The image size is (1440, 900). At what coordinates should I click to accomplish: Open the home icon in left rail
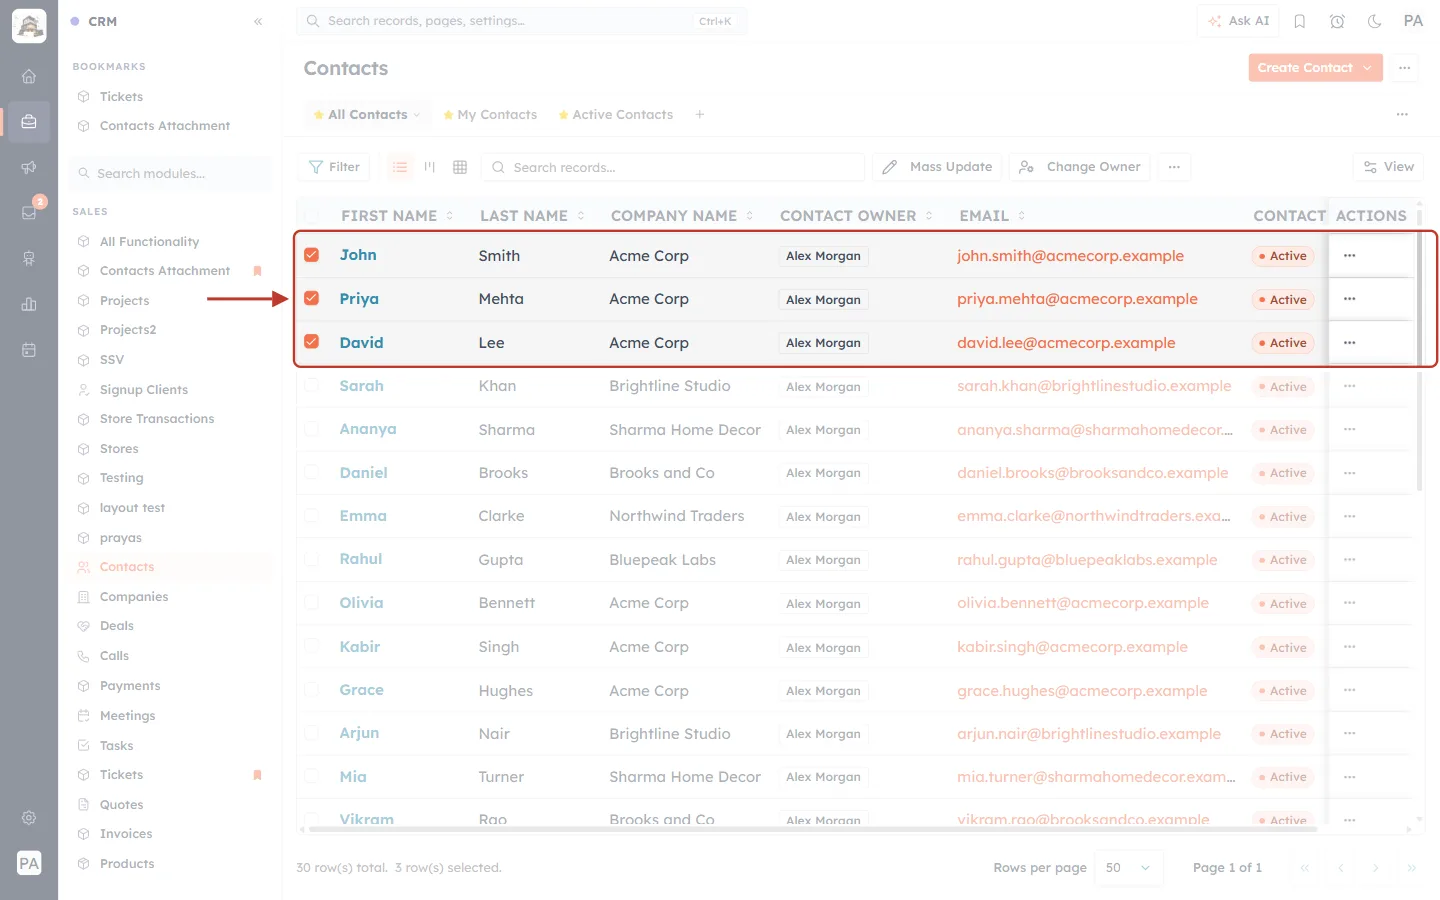[29, 76]
